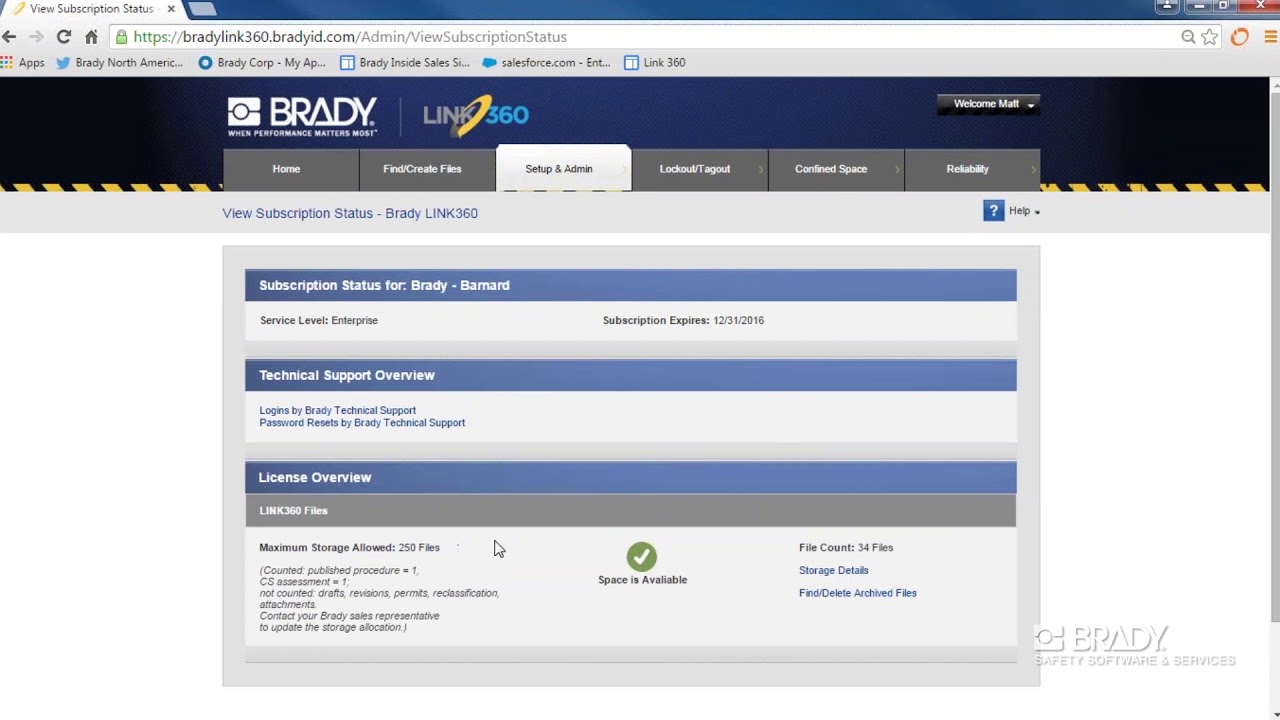
Task: Open the Storage Details link
Action: pyautogui.click(x=833, y=570)
